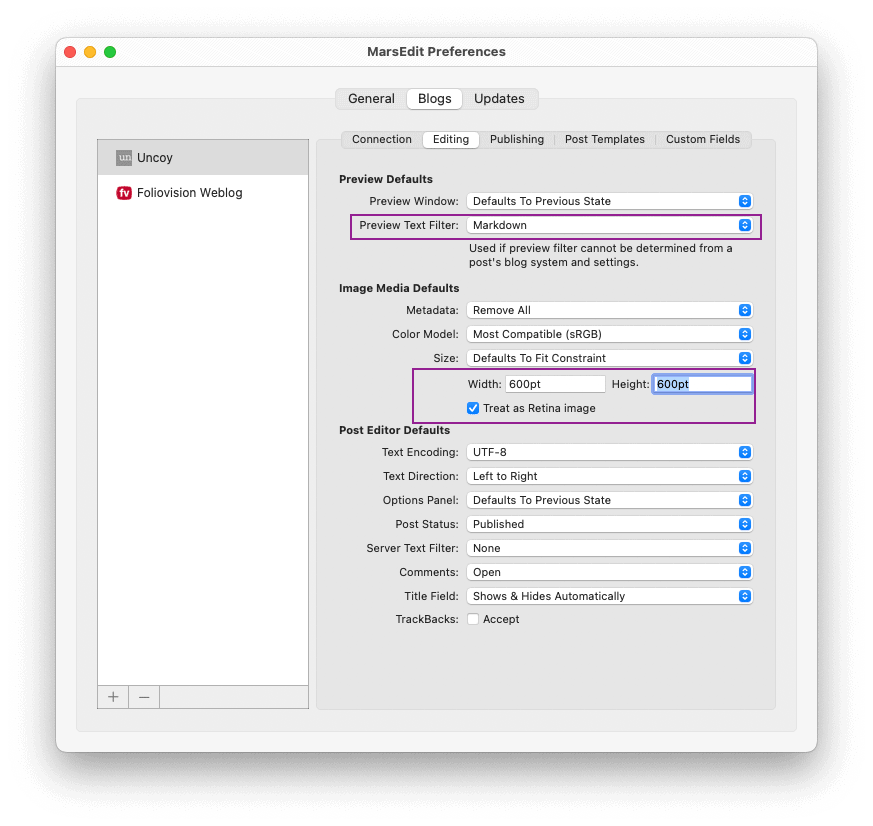Open Post Status Published dropdown
The image size is (873, 826).
click(610, 524)
